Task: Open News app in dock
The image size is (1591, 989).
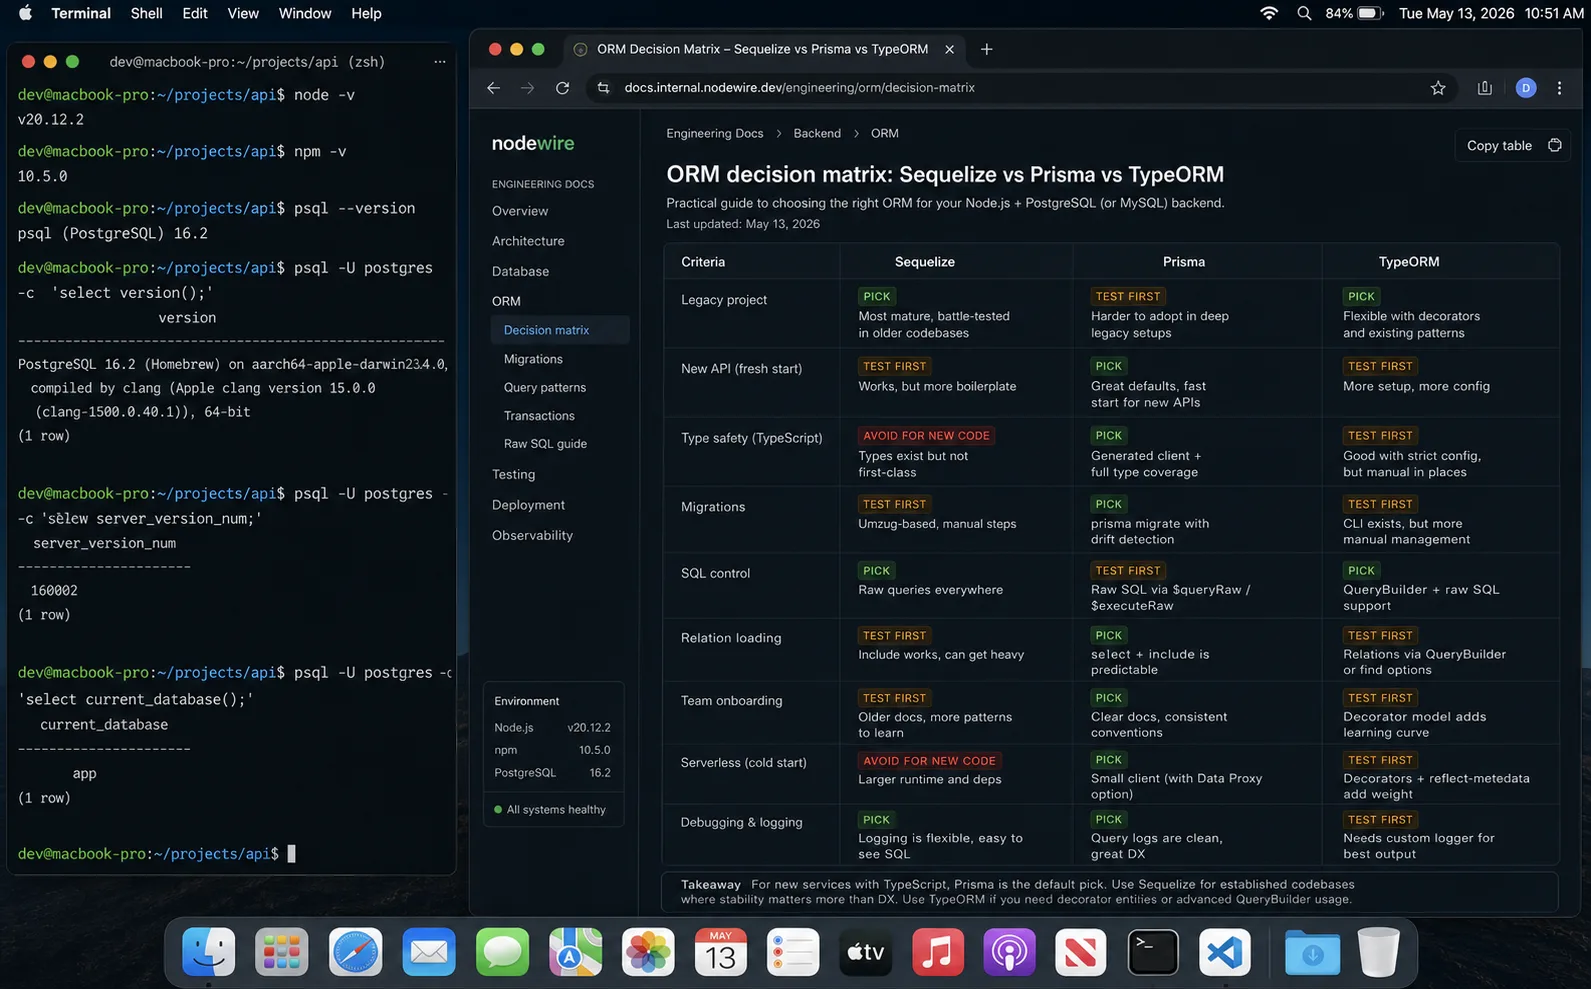Action: point(1081,951)
